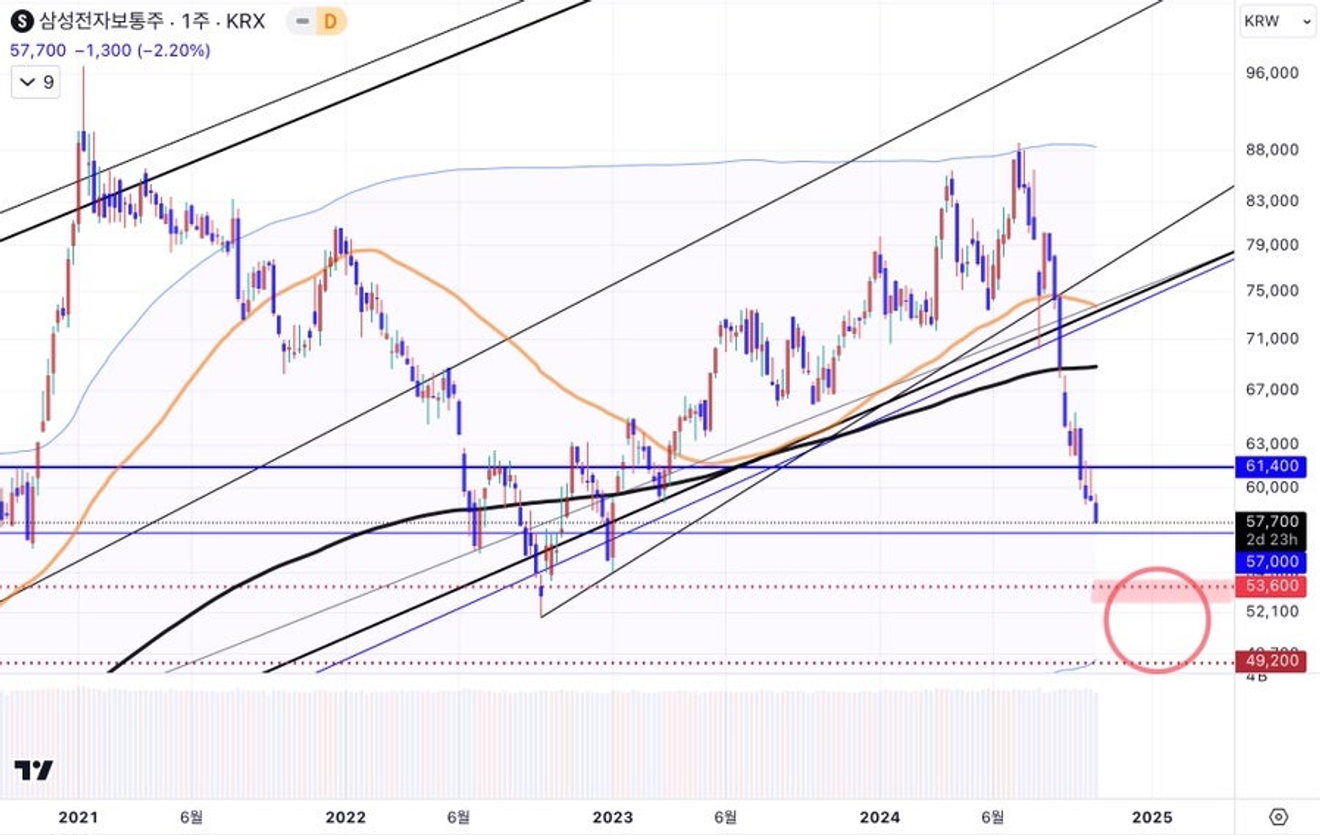
Task: Click the 96,000 price axis value
Action: pyautogui.click(x=1270, y=73)
